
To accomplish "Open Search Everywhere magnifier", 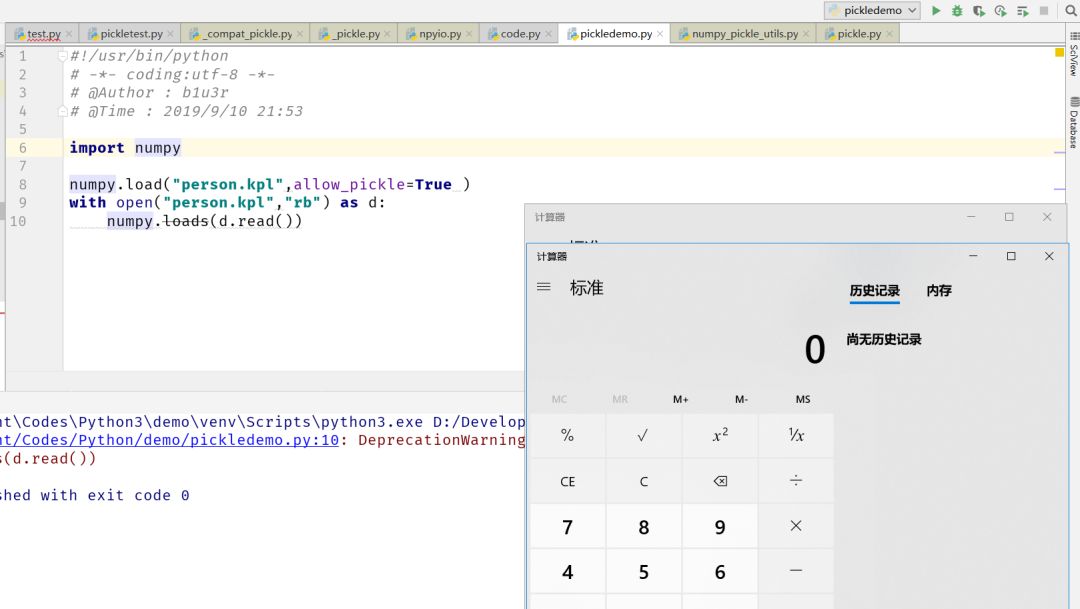I will point(1070,10).
